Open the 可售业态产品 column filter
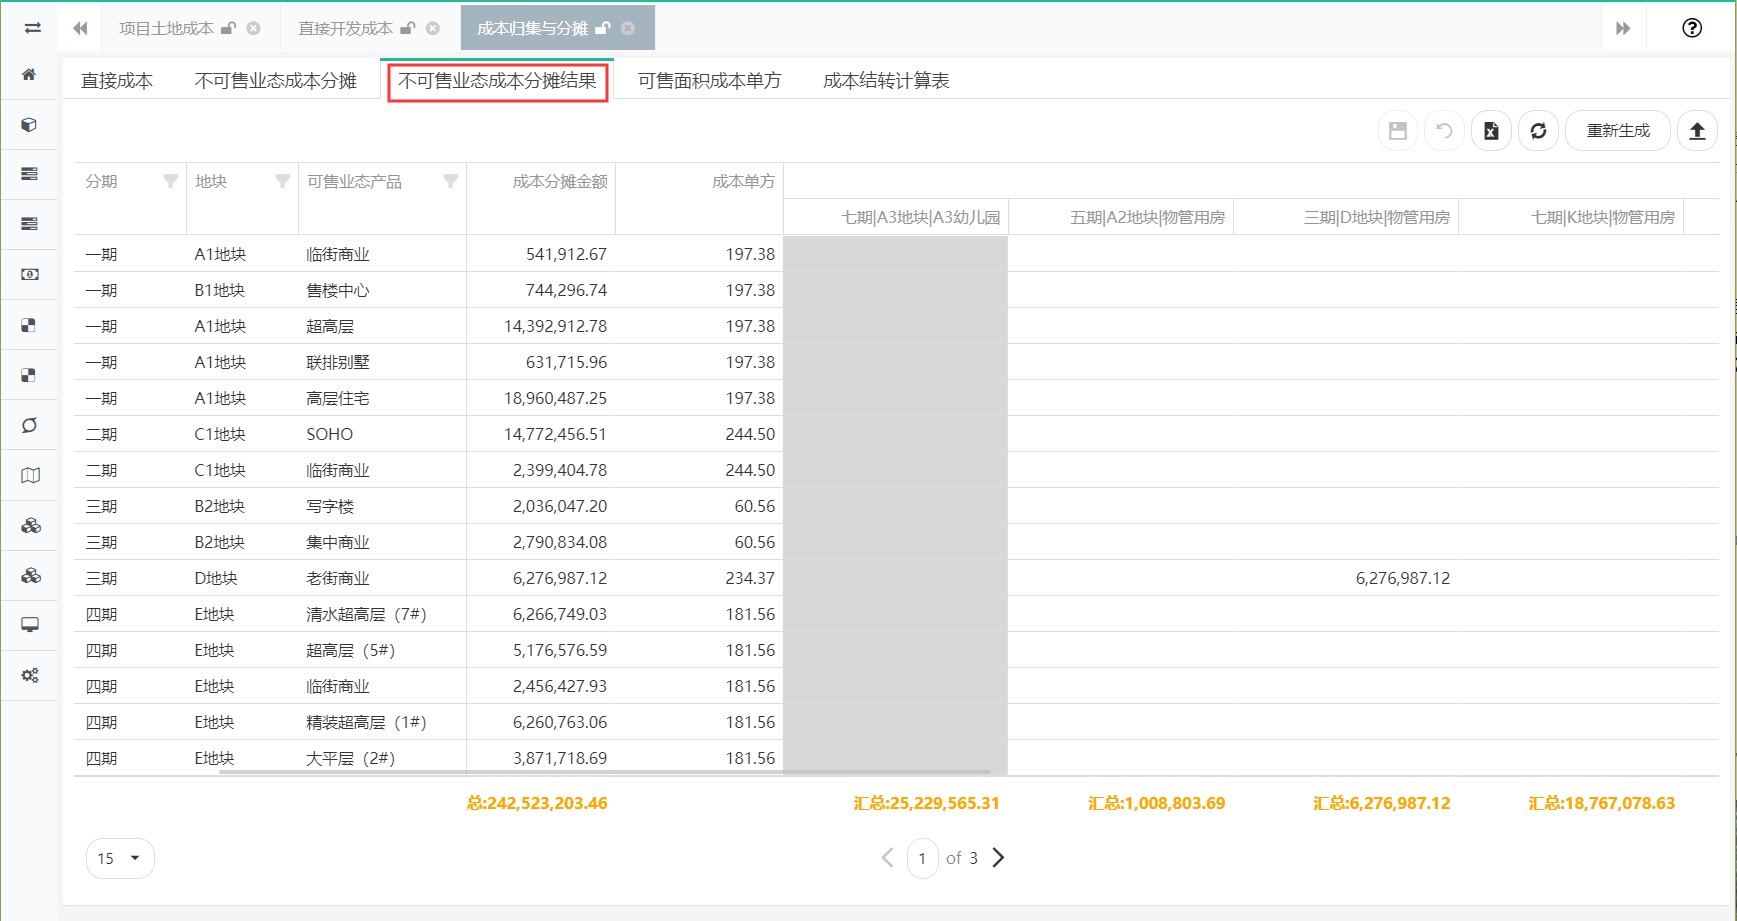The width and height of the screenshot is (1737, 921). pyautogui.click(x=450, y=181)
